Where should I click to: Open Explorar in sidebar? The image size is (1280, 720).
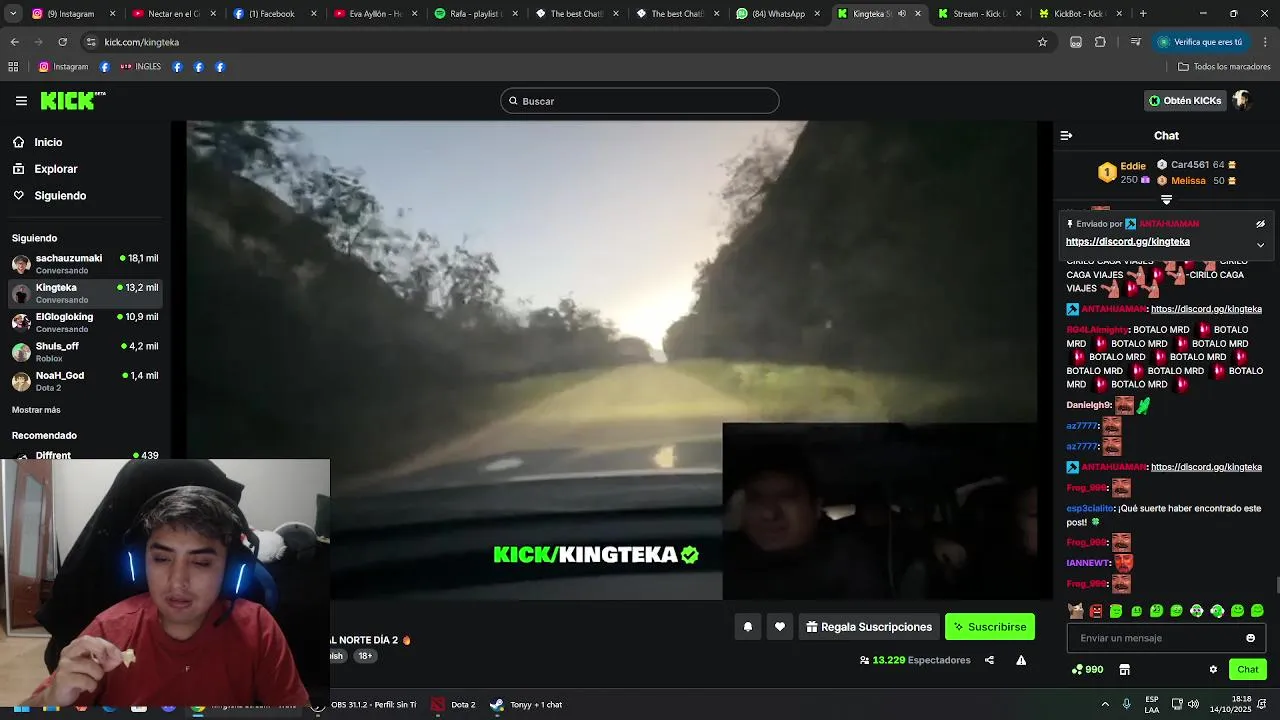(x=56, y=169)
